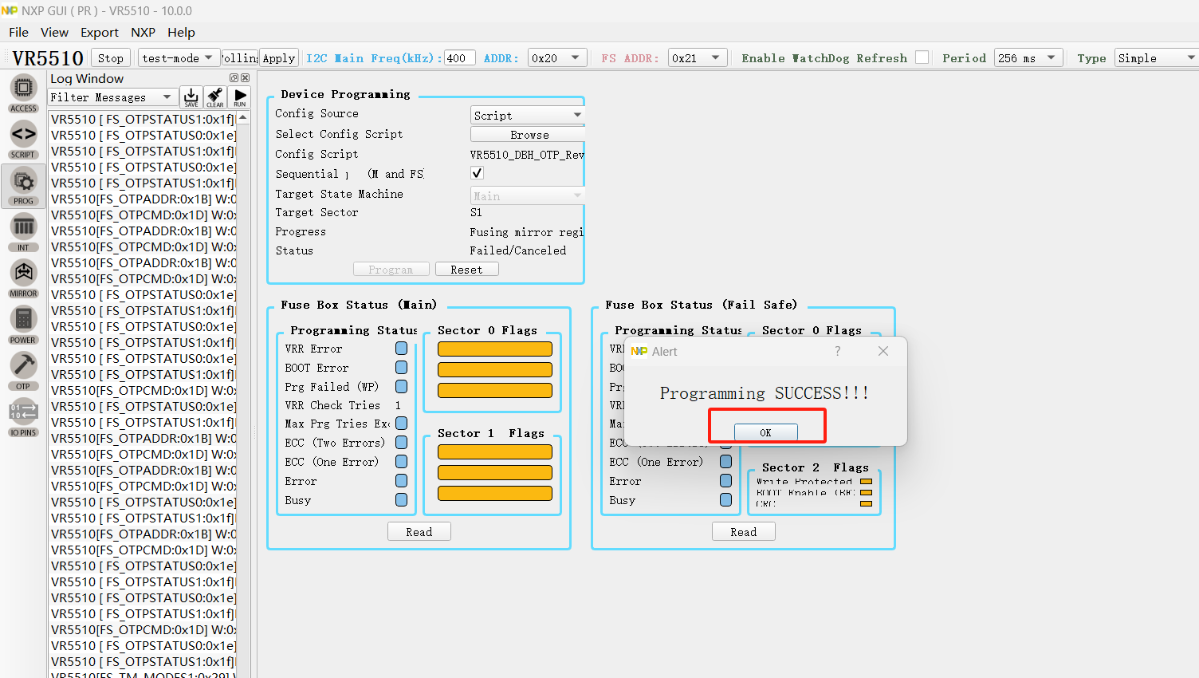Click the I2C Main Freq input field

coord(459,58)
